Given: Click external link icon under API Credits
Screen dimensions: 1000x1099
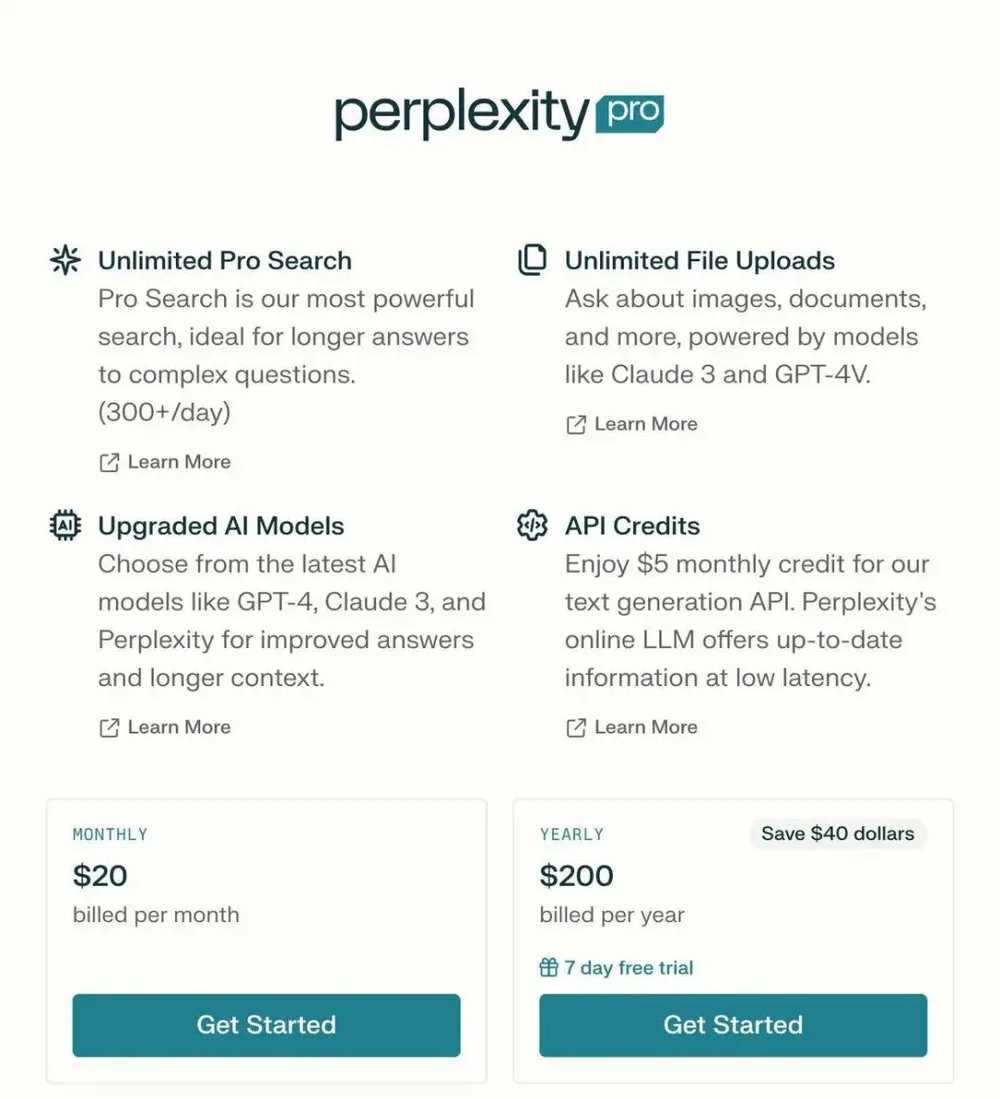Looking at the screenshot, I should point(575,728).
